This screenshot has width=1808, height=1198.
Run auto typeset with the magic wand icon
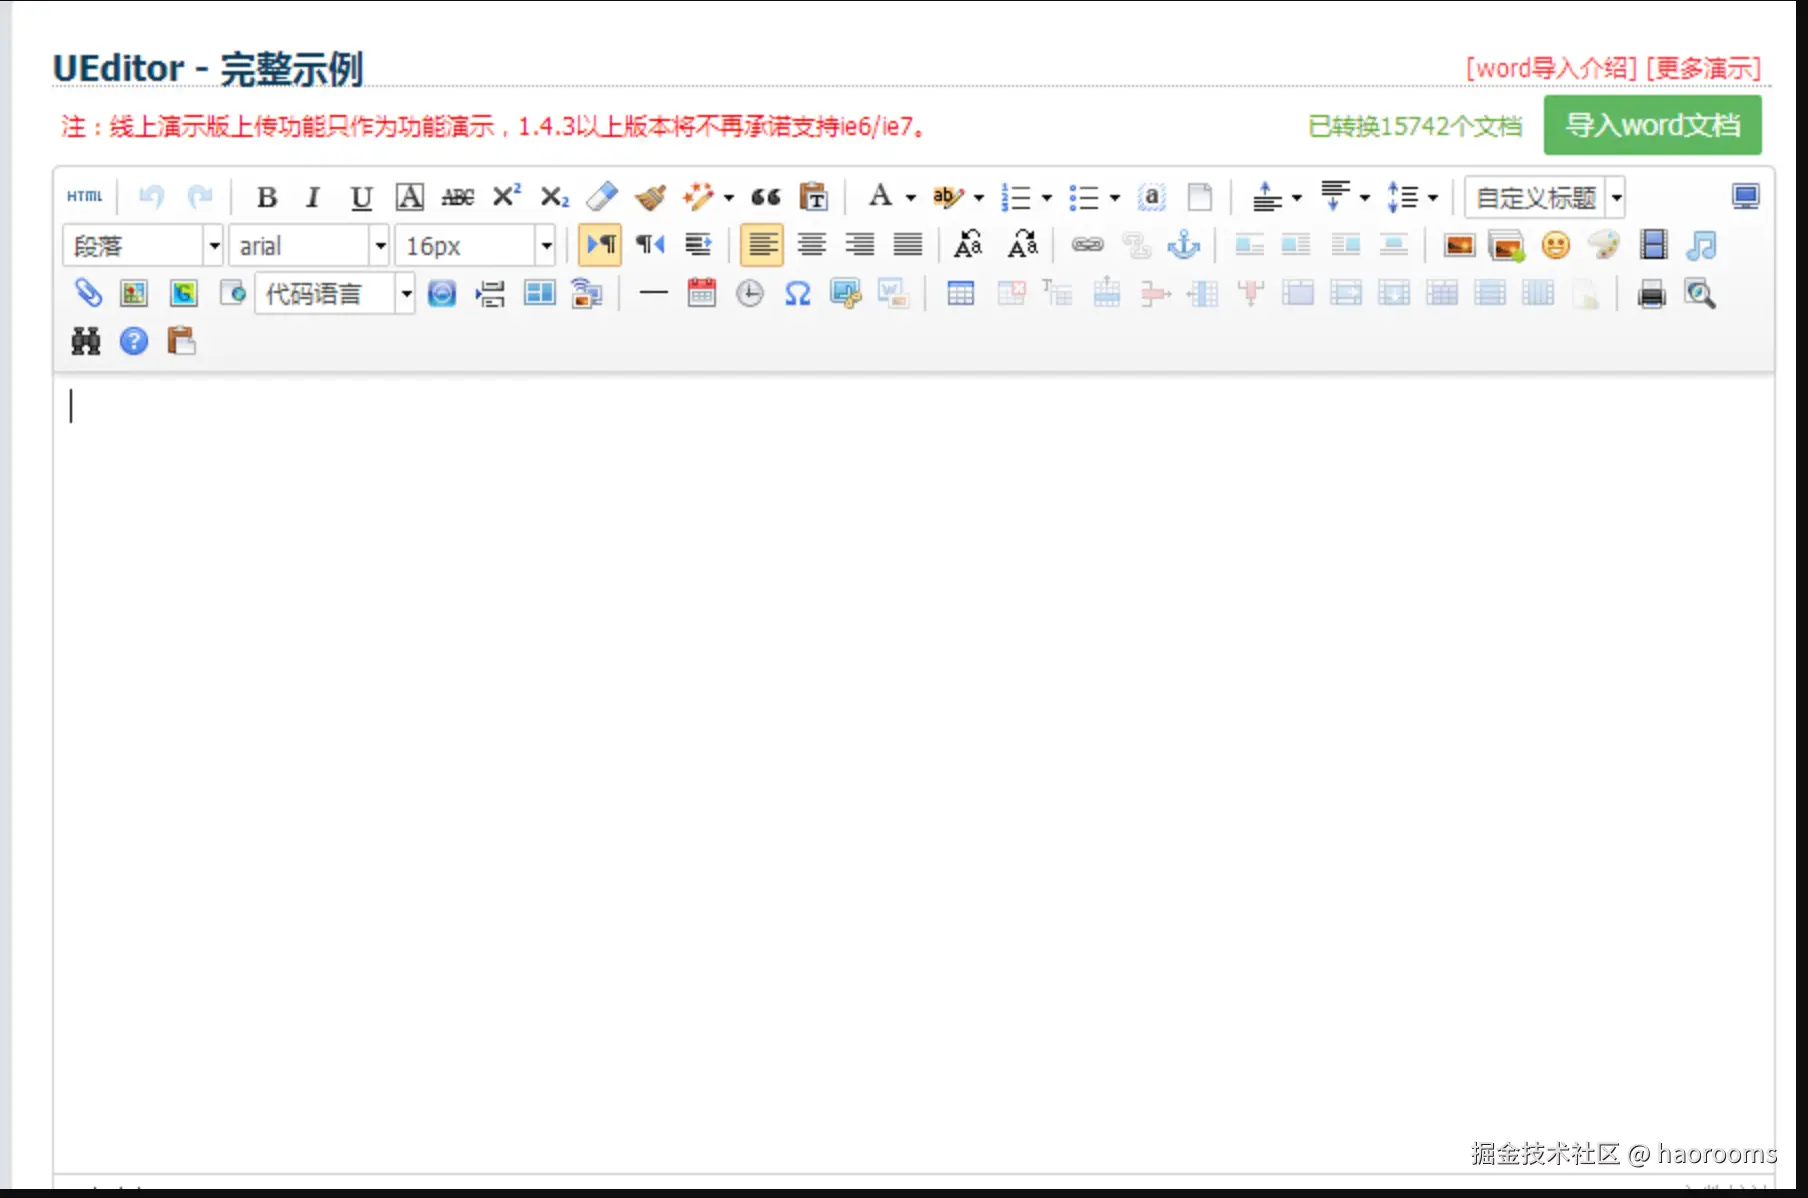[x=698, y=197]
